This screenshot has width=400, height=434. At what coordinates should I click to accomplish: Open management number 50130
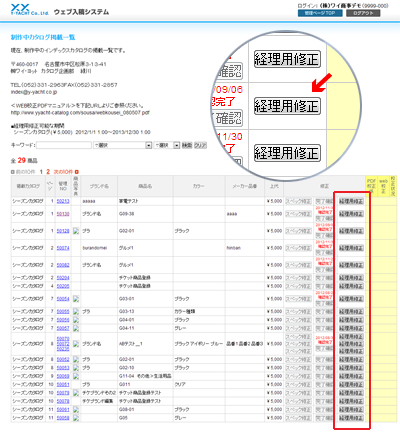[x=63, y=214]
